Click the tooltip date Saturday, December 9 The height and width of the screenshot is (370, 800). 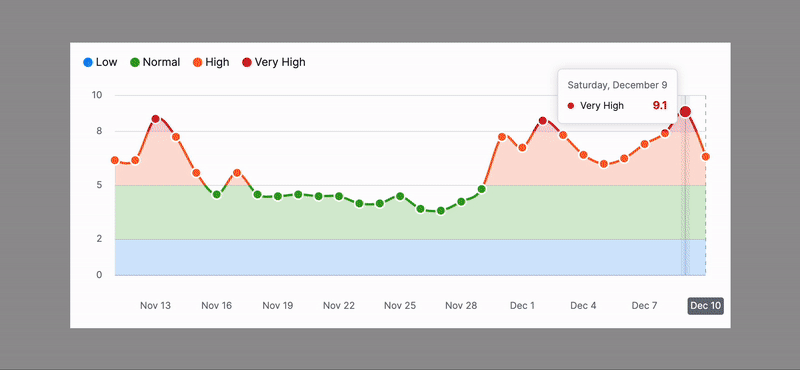tap(617, 85)
